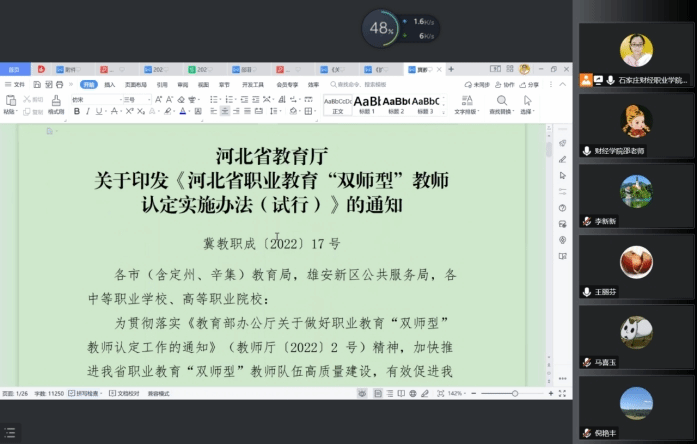The image size is (697, 444).
Task: Apply the Heading 1 (标题 1) style
Action: point(367,105)
